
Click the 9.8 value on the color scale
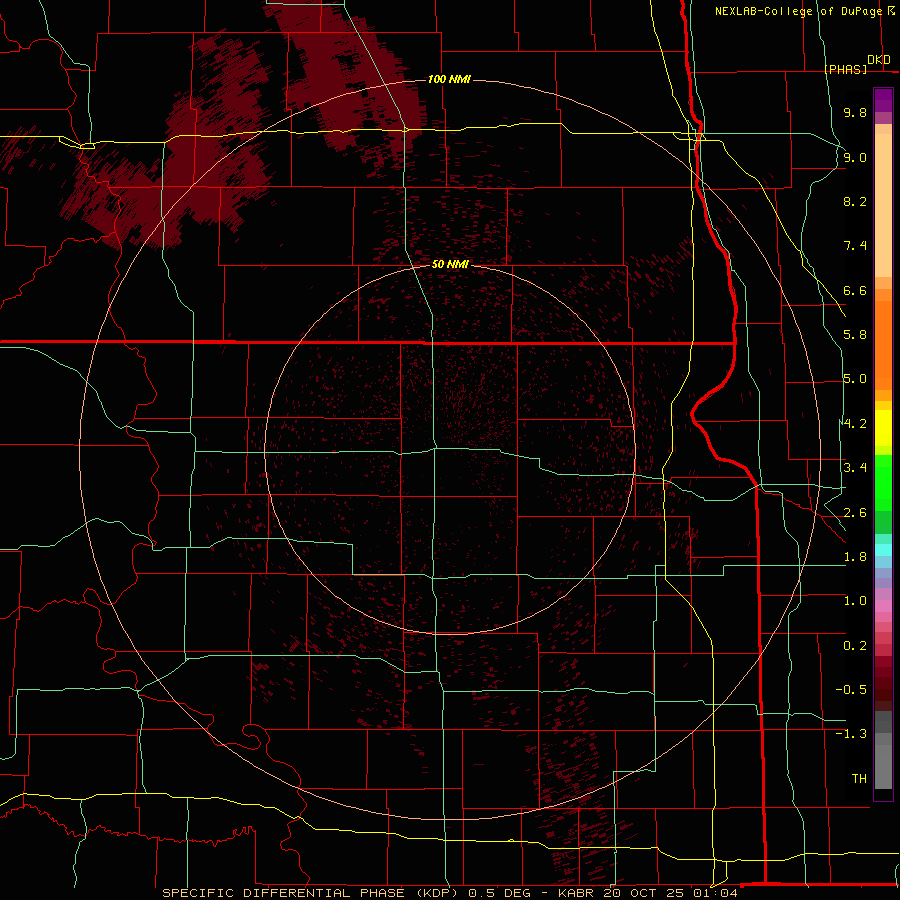[855, 112]
